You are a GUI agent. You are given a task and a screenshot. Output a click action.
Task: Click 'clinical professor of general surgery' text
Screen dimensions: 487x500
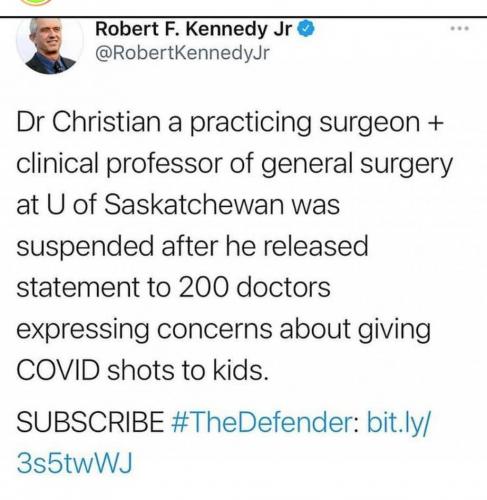[235, 164]
